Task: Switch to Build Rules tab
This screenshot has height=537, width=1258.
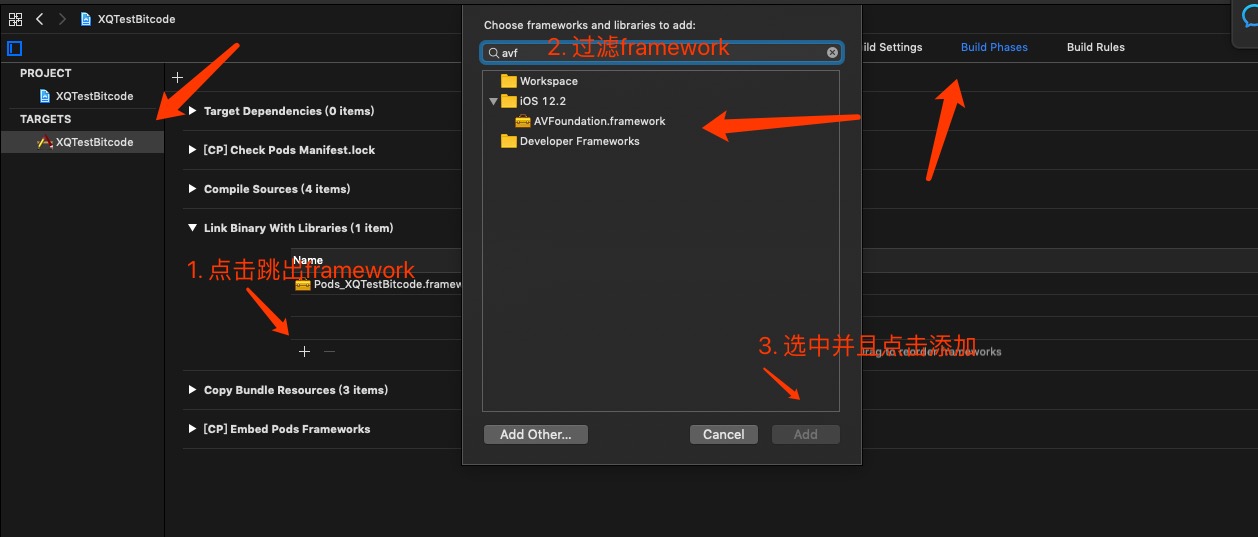Action: tap(1096, 47)
